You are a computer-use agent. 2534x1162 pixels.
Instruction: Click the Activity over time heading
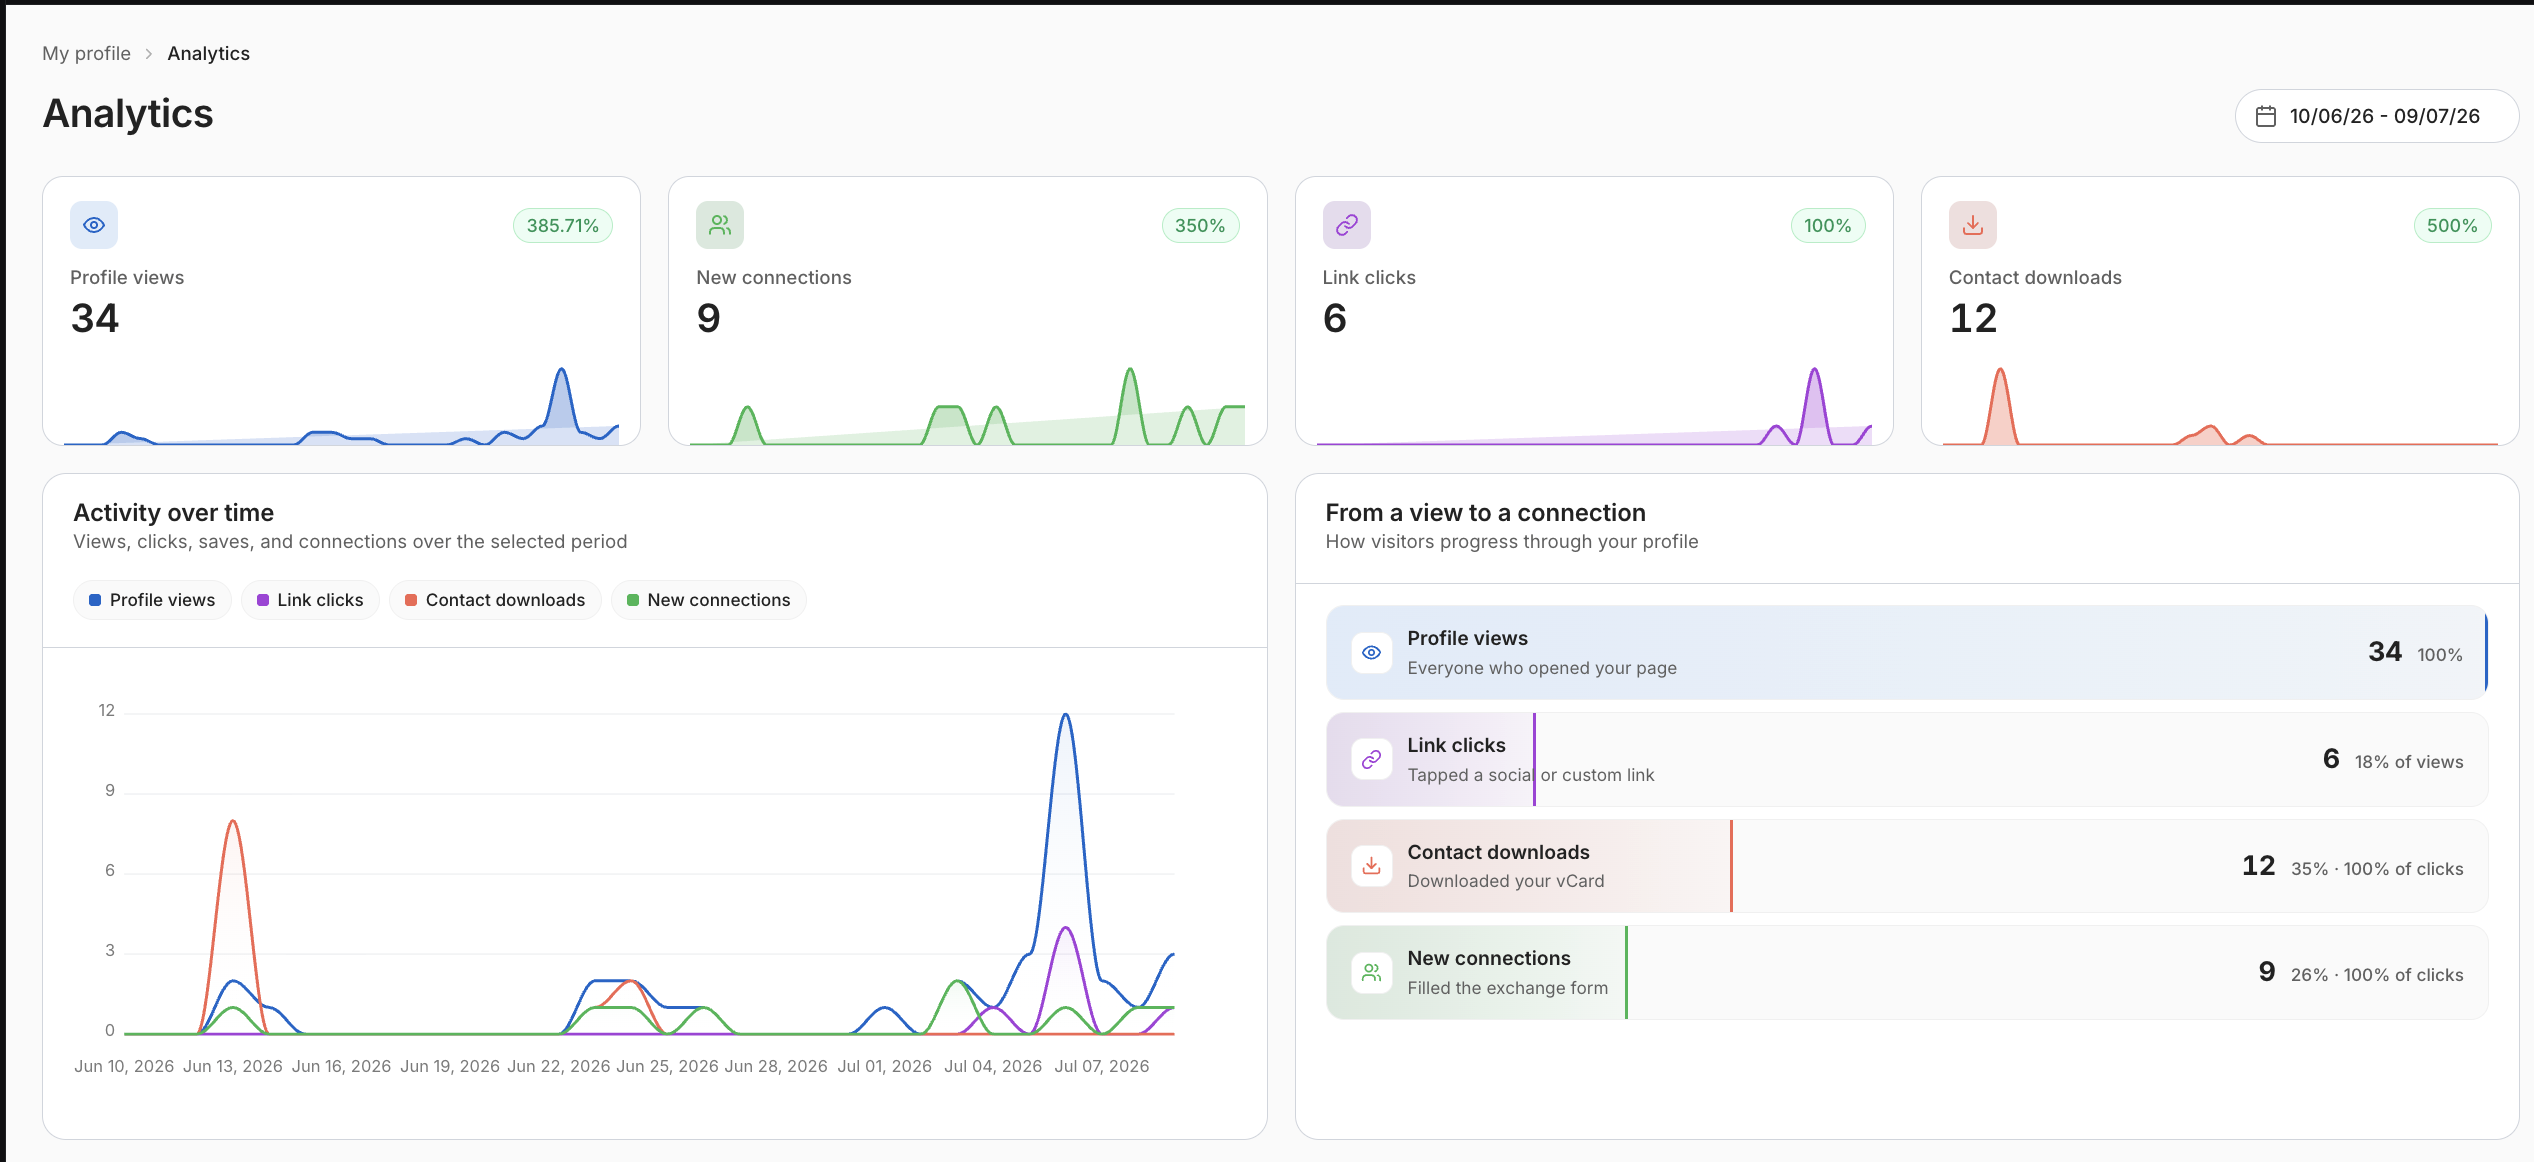[174, 512]
